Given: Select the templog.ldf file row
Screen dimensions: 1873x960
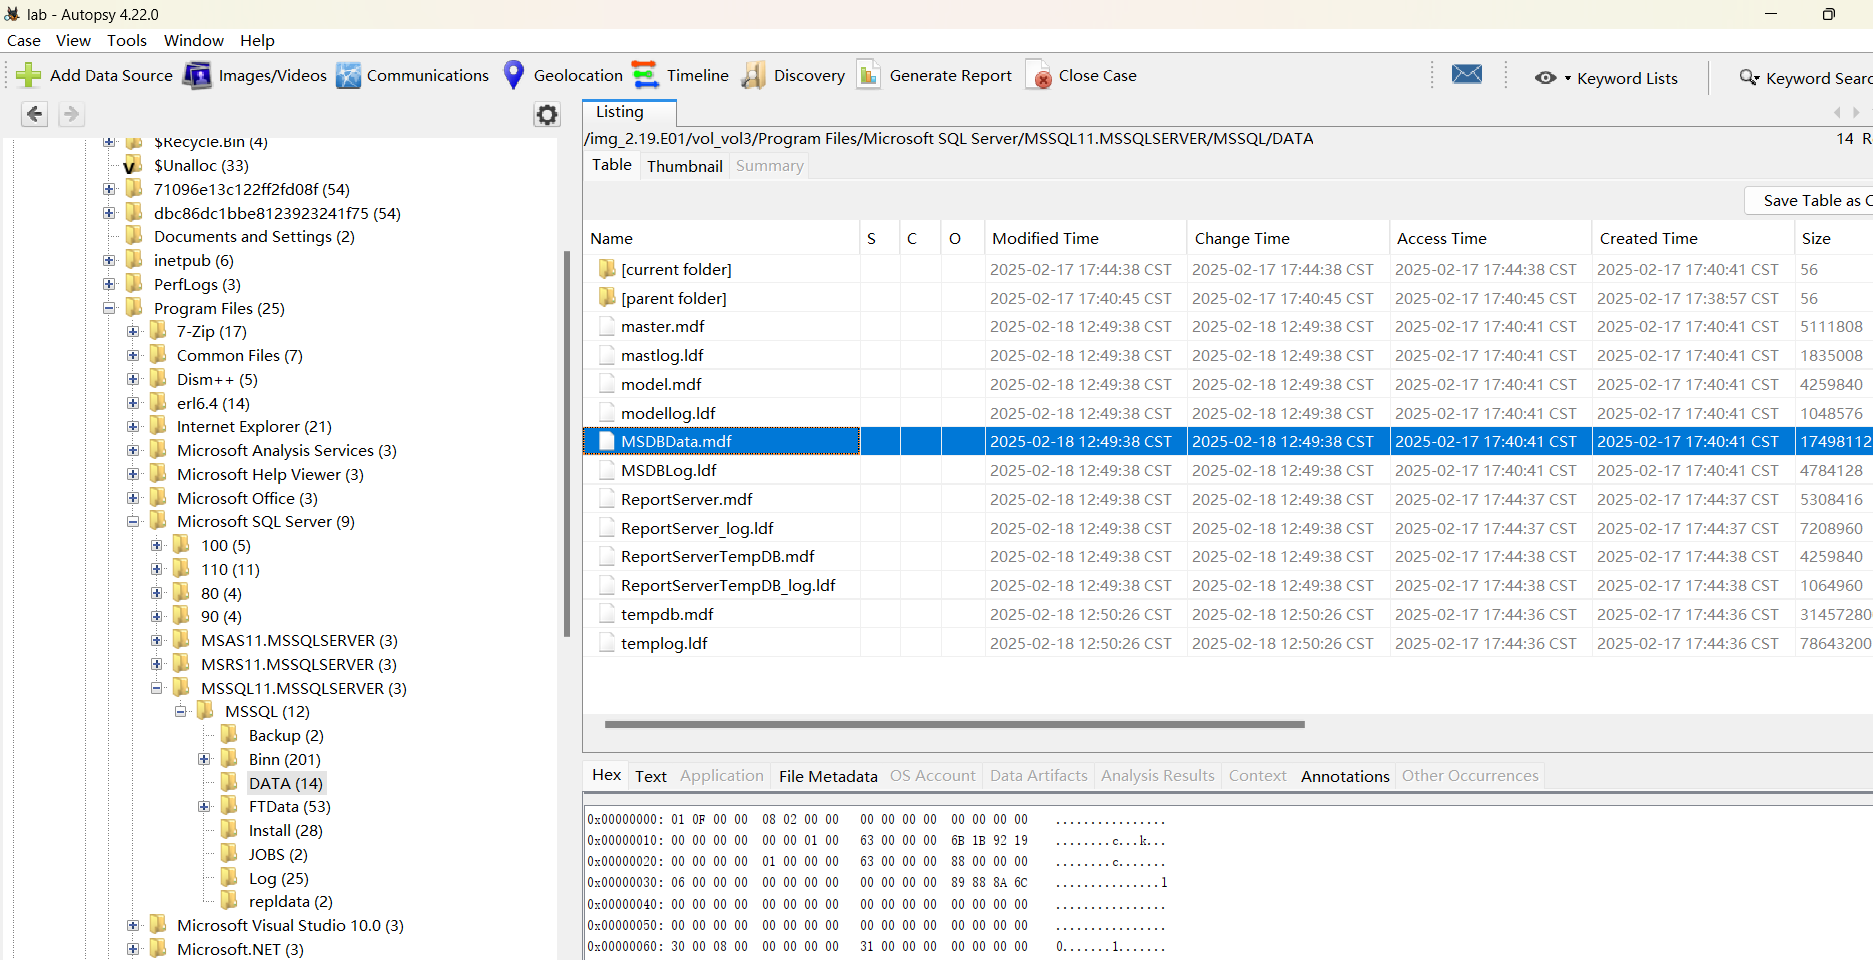Looking at the screenshot, I should [1228, 643].
